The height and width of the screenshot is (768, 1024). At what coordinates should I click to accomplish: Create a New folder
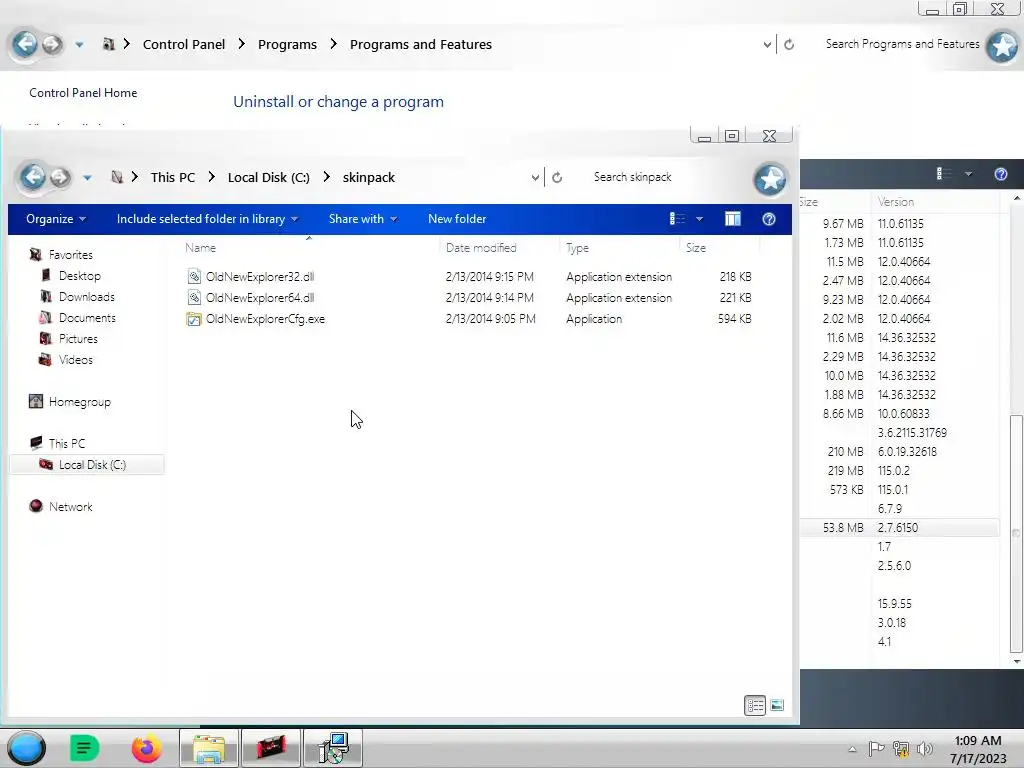click(457, 219)
